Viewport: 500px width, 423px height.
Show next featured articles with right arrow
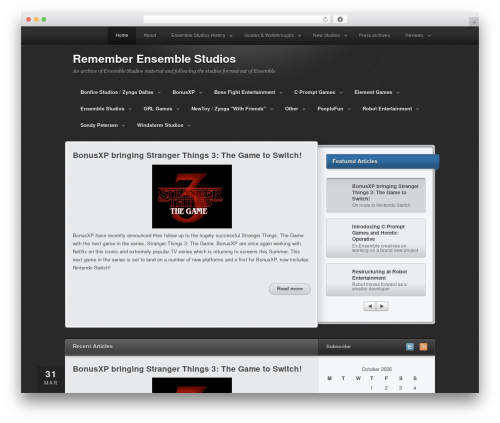point(382,306)
